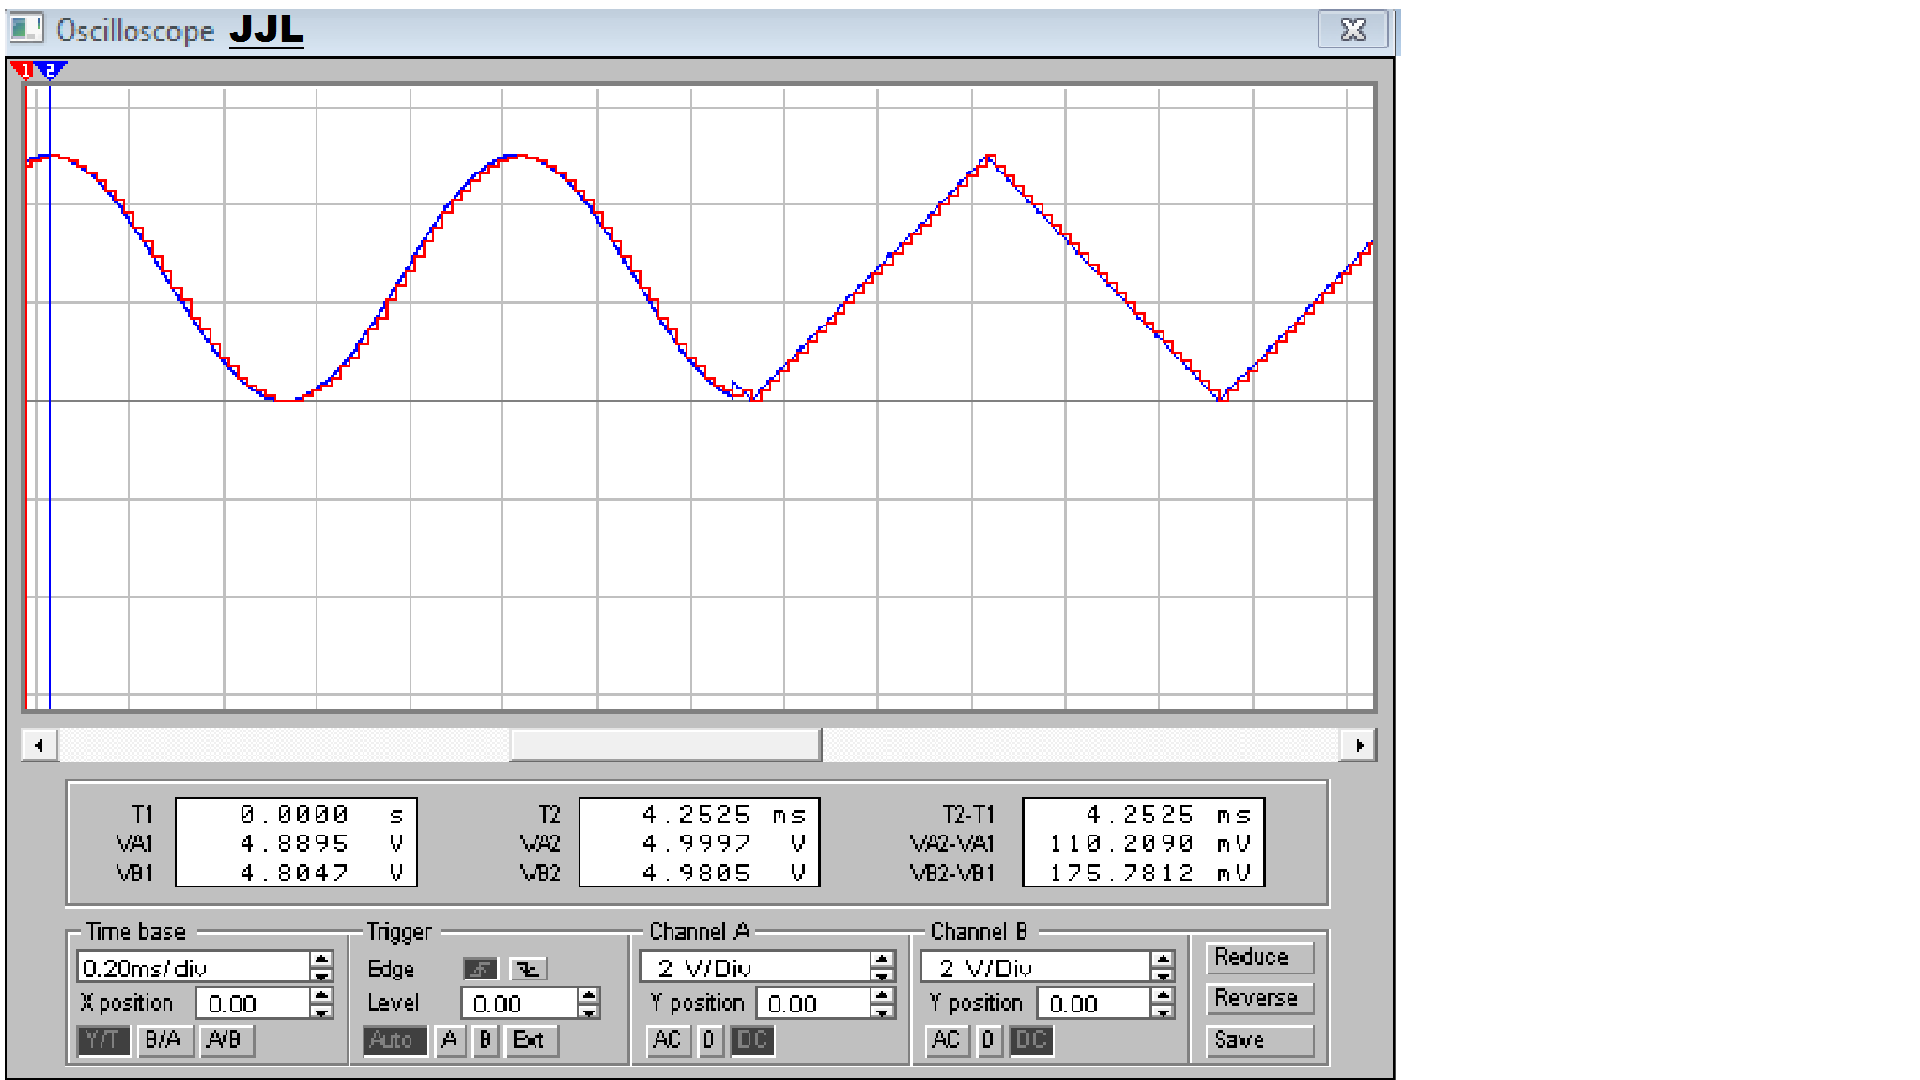Decrease Channel B volts per division

1162,974
